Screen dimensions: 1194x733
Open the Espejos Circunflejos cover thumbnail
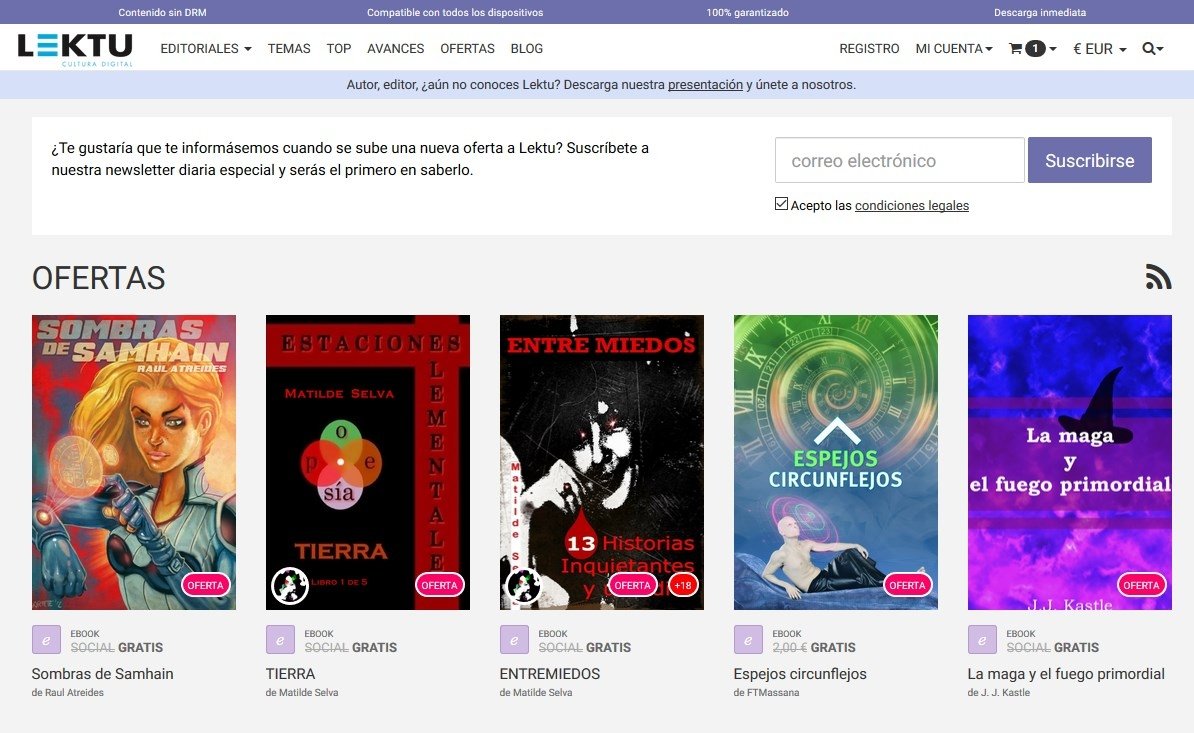(x=836, y=462)
